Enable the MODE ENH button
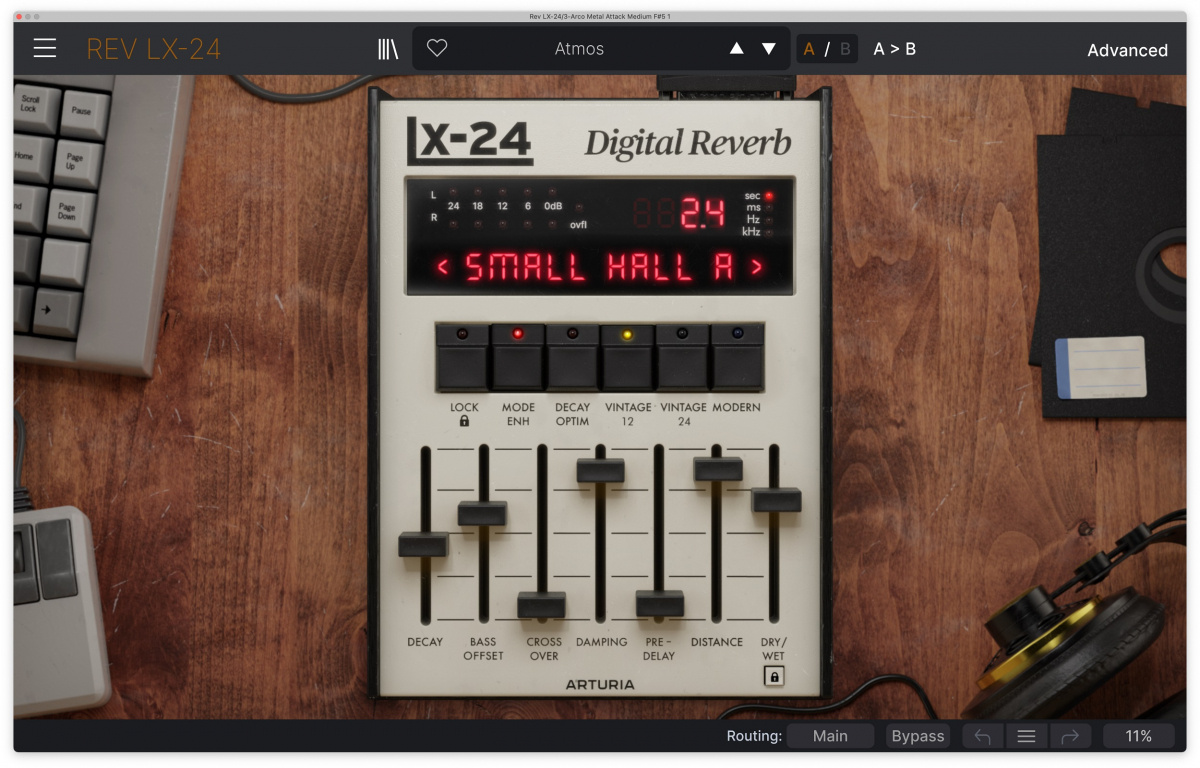1200x768 pixels. (x=519, y=357)
